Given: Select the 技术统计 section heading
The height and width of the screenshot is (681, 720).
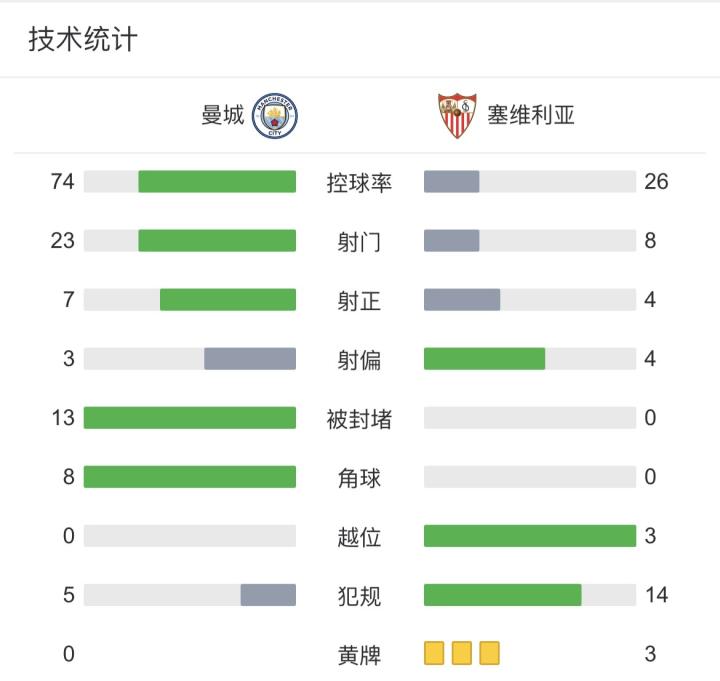Looking at the screenshot, I should [83, 40].
